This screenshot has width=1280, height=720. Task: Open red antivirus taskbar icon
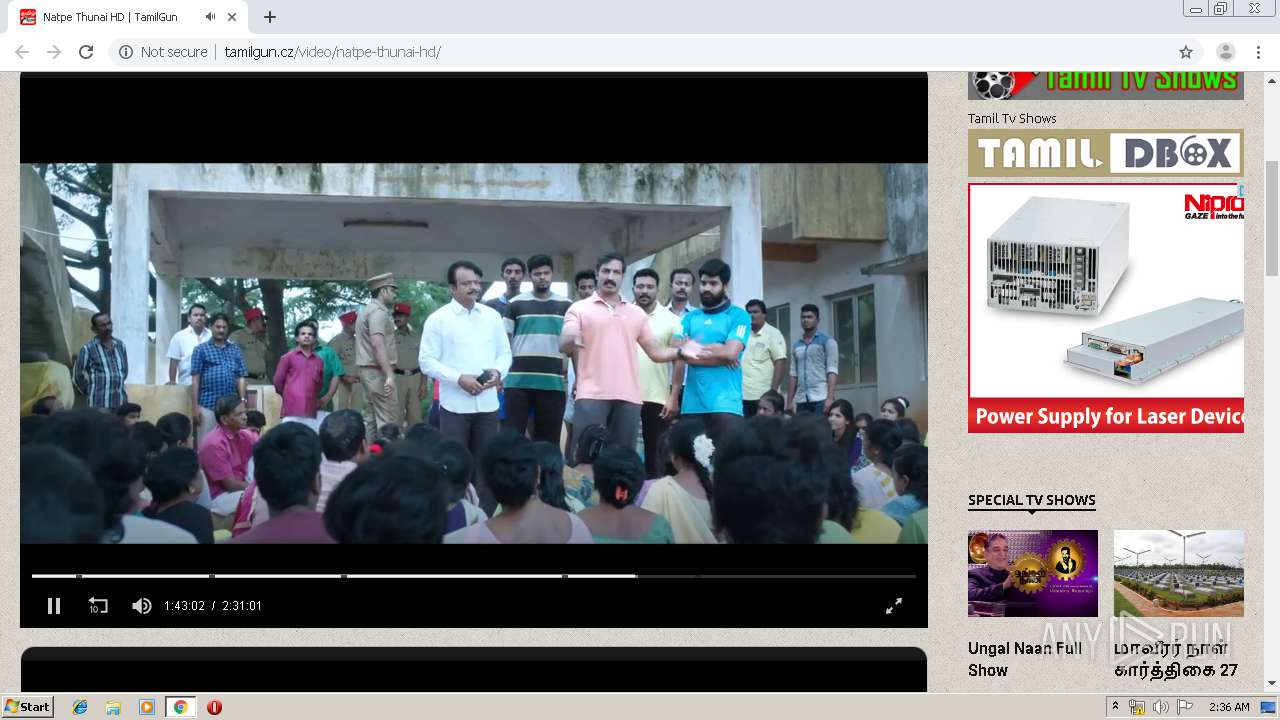pyautogui.click(x=214, y=707)
